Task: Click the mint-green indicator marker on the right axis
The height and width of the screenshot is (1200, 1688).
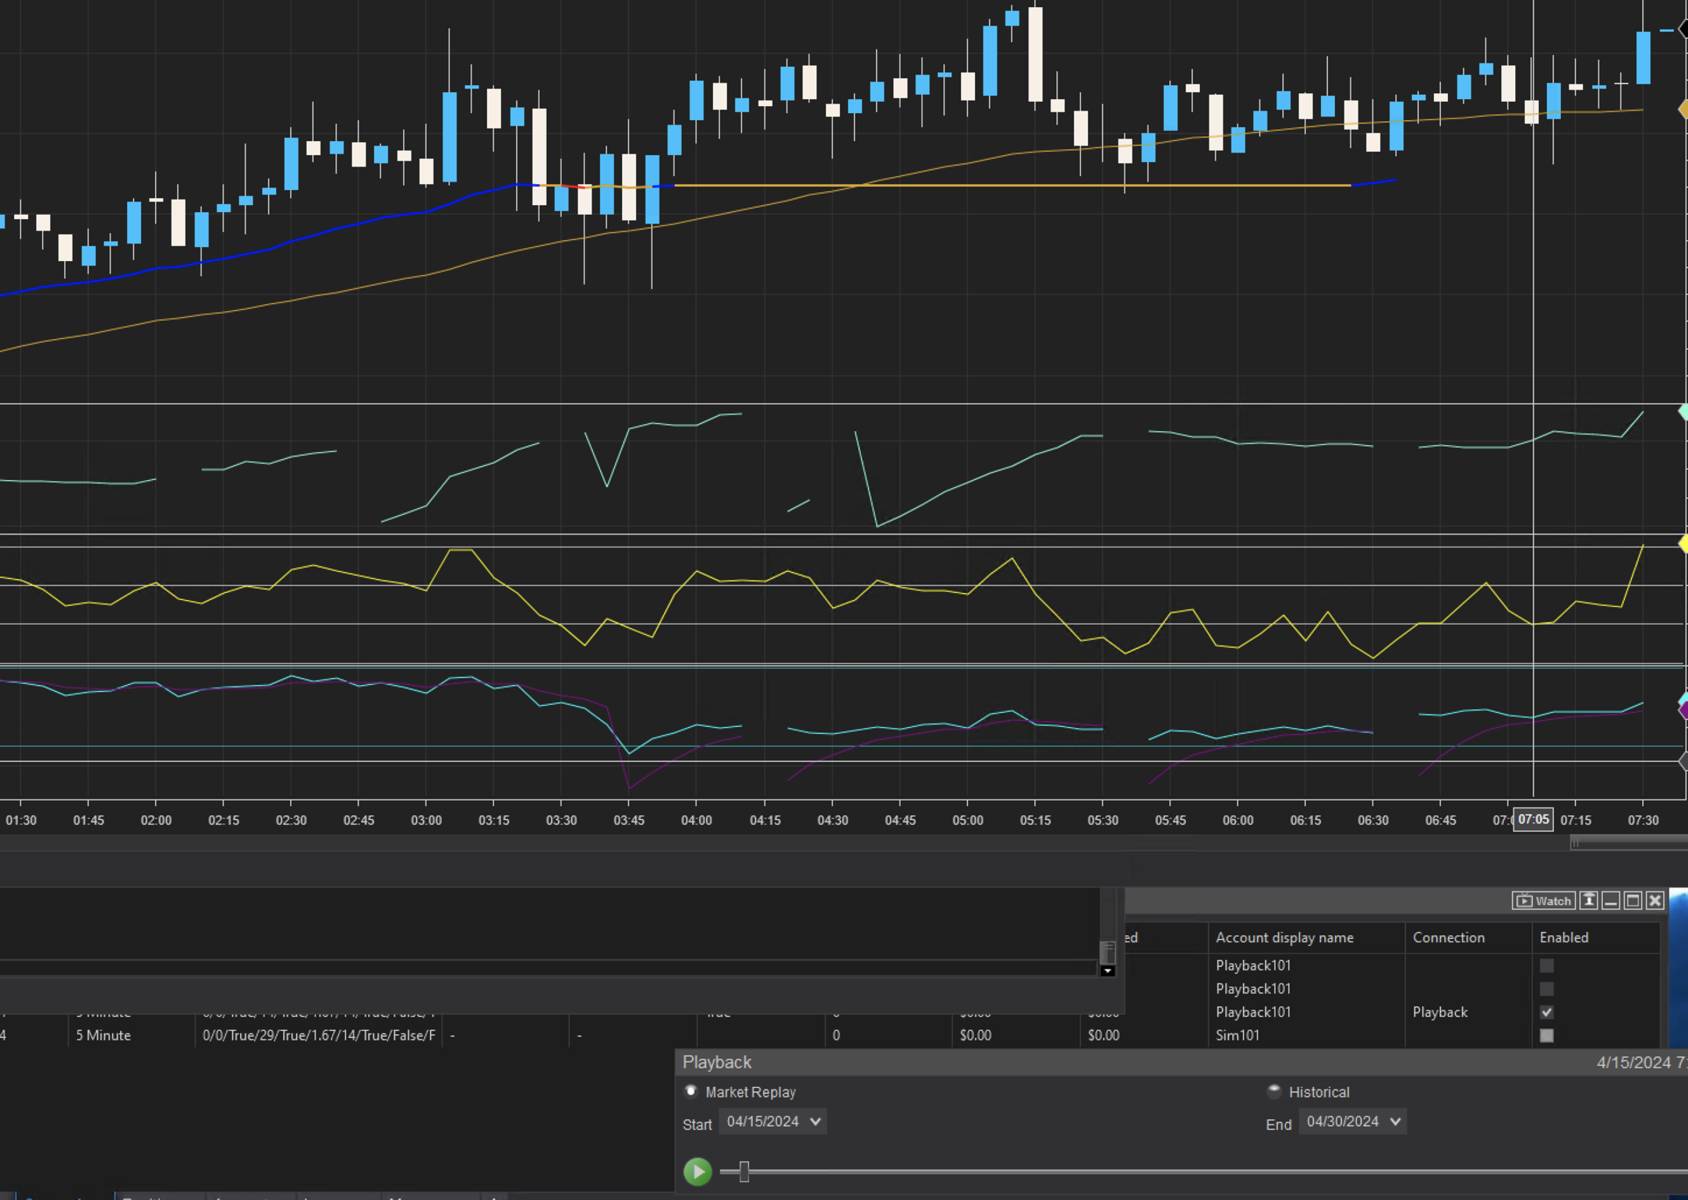Action: 1683,412
